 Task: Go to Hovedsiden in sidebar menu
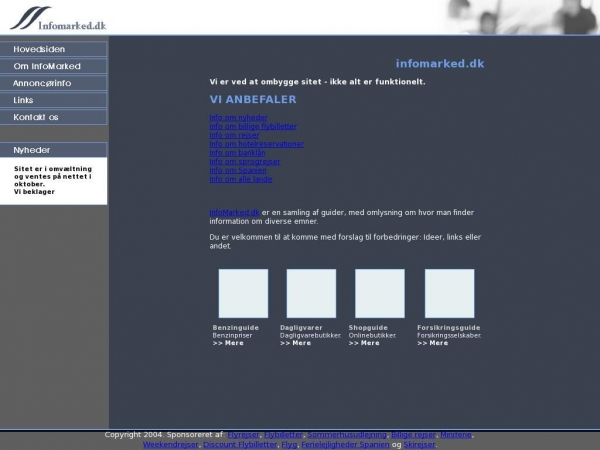(x=54, y=49)
